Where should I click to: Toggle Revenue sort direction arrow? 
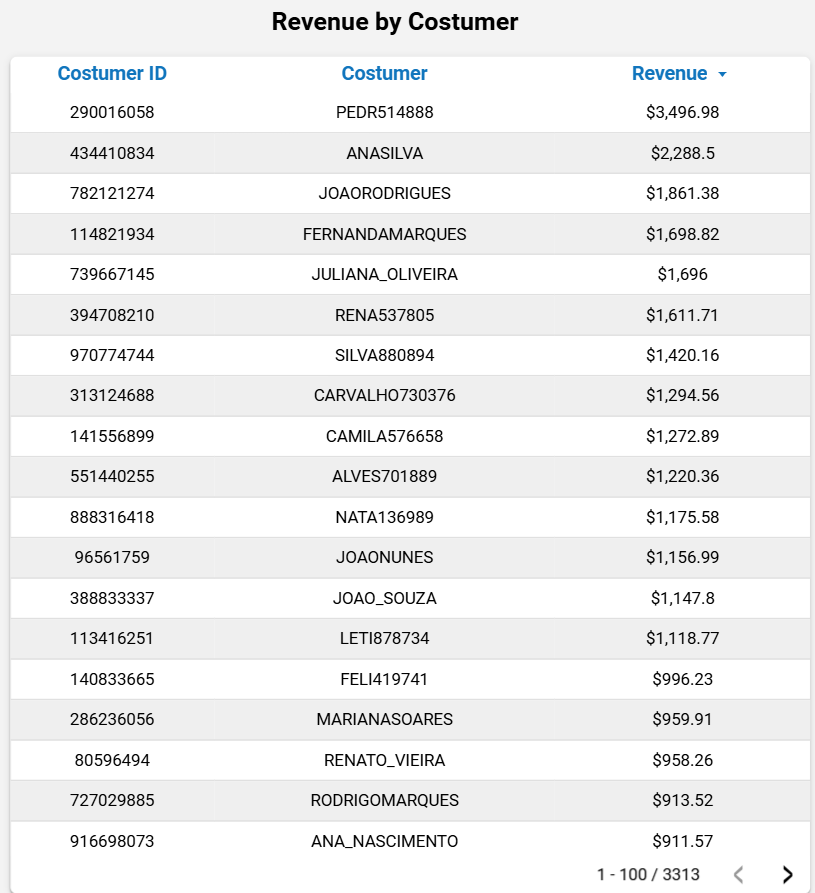[722, 74]
